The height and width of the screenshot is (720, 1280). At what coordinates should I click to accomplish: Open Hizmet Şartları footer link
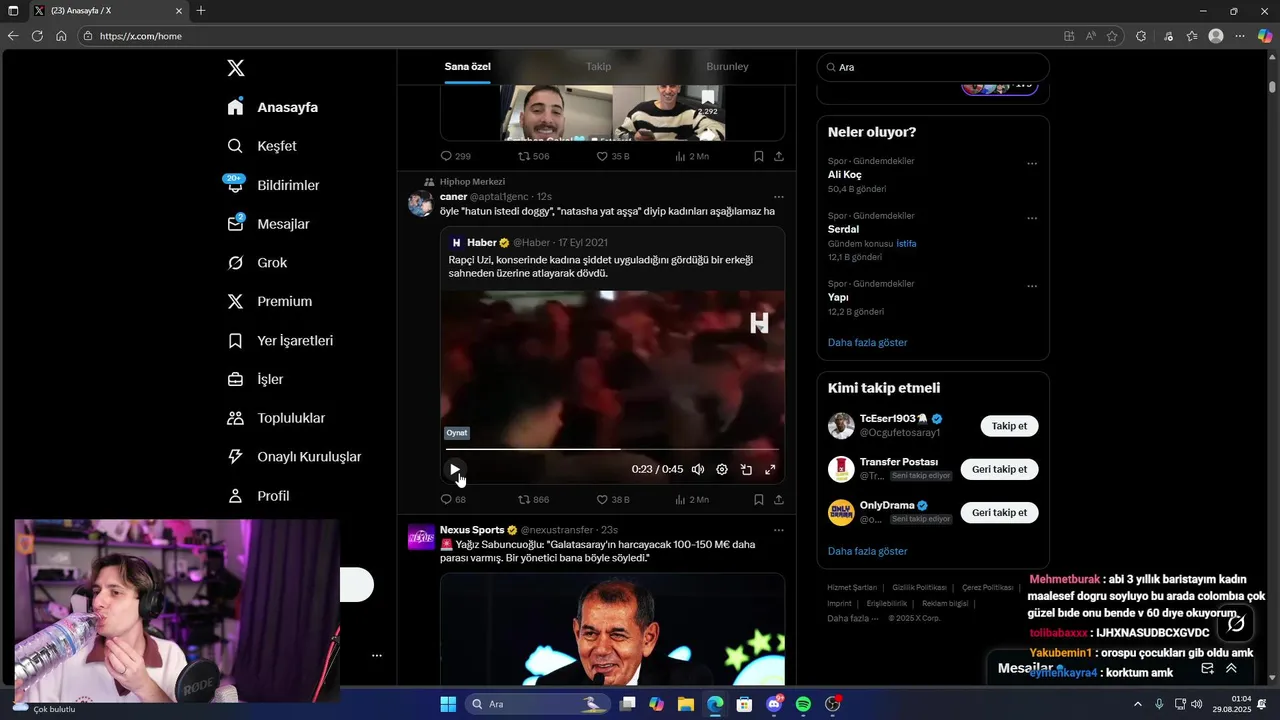point(852,587)
